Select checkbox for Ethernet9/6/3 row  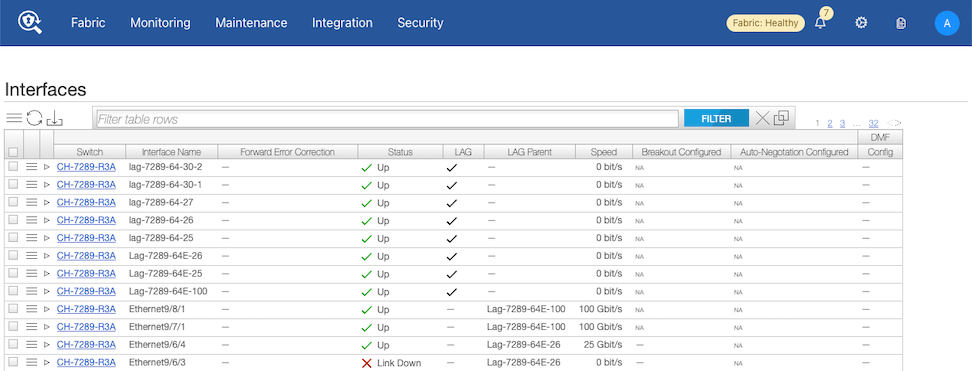click(x=13, y=362)
